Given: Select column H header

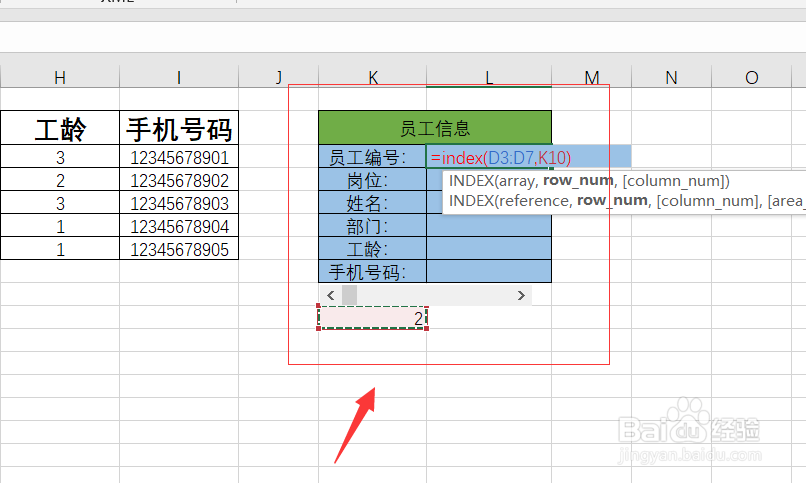Looking at the screenshot, I should [60, 77].
